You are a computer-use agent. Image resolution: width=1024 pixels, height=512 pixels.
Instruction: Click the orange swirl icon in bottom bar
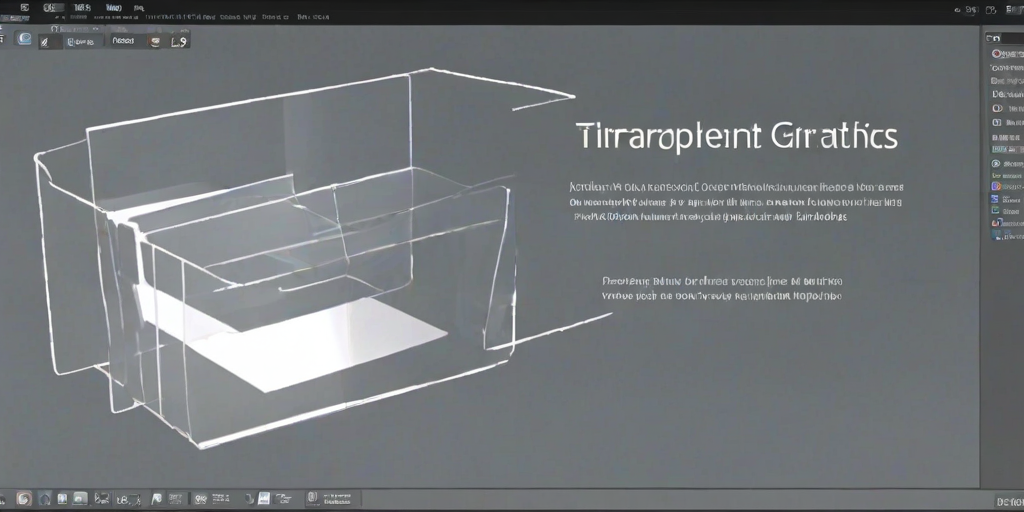(24, 499)
